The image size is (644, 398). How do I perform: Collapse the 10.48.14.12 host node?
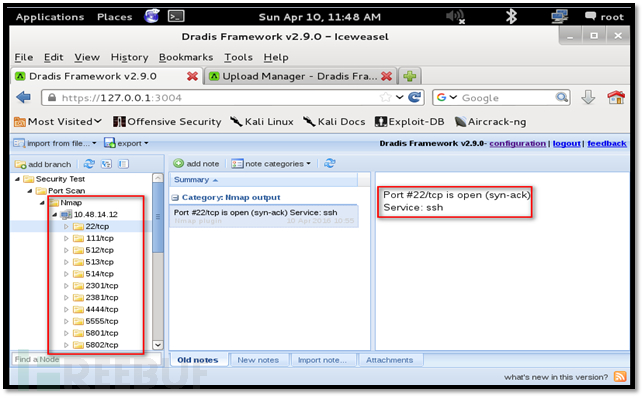pos(54,214)
